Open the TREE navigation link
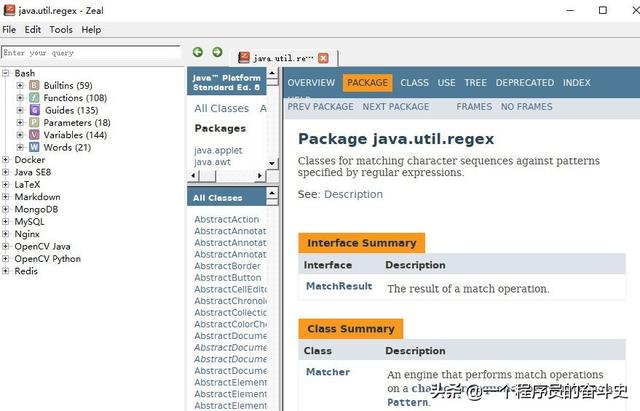The width and height of the screenshot is (640, 411). pyautogui.click(x=476, y=83)
